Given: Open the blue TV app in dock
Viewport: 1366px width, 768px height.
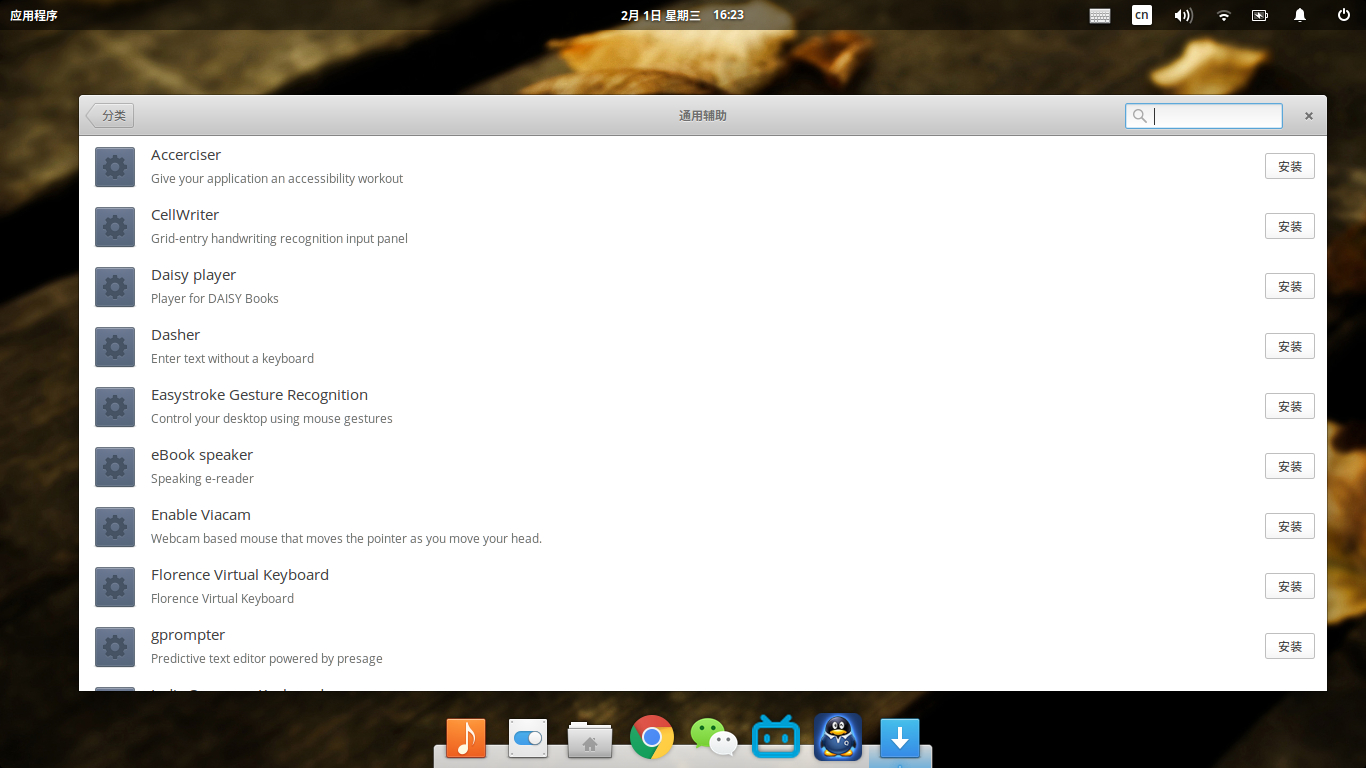Looking at the screenshot, I should (x=776, y=737).
